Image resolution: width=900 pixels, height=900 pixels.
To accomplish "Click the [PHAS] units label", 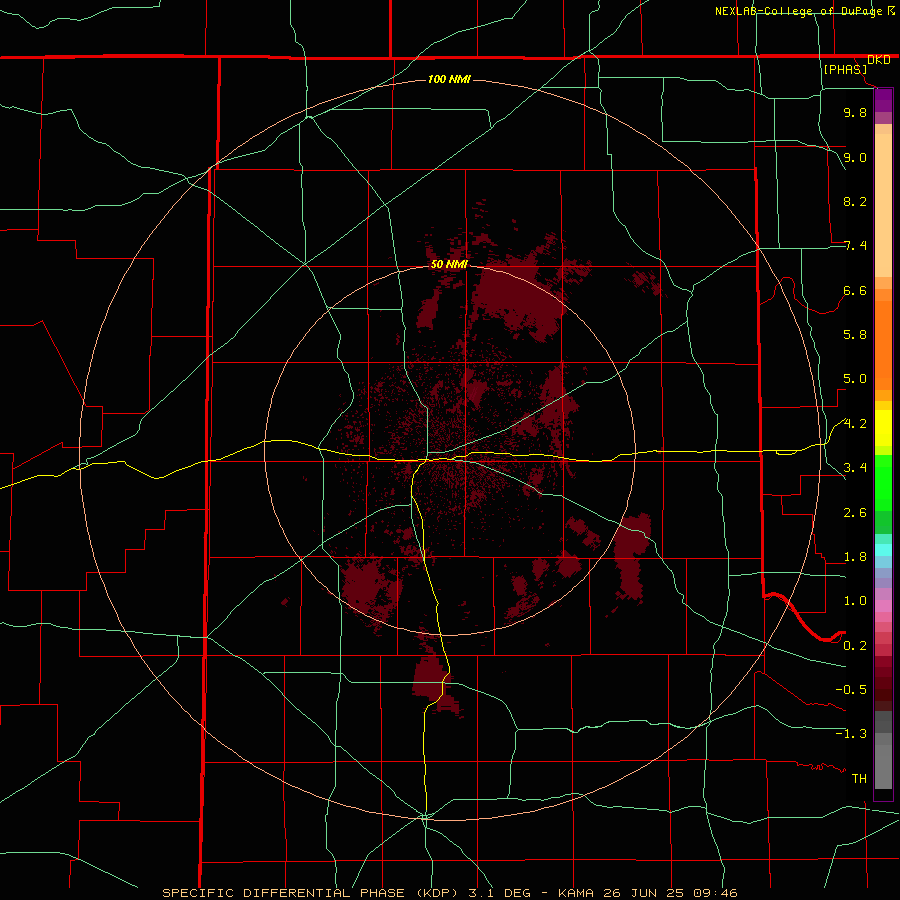I will (x=845, y=69).
